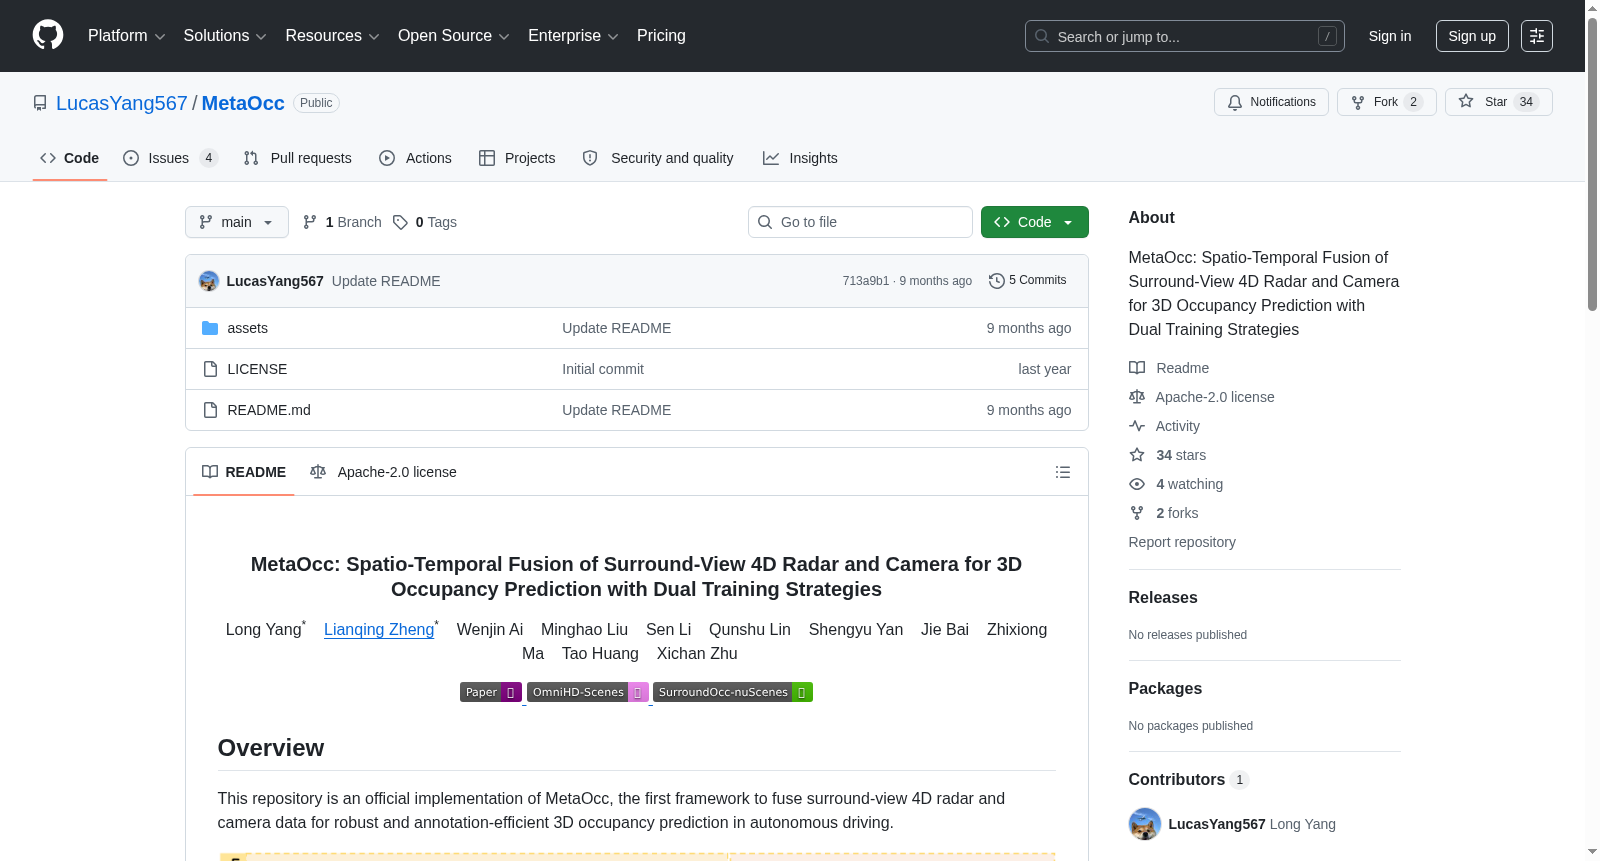Open the green Code dropdown button
Screen dimensions: 1600x861
tap(1035, 222)
